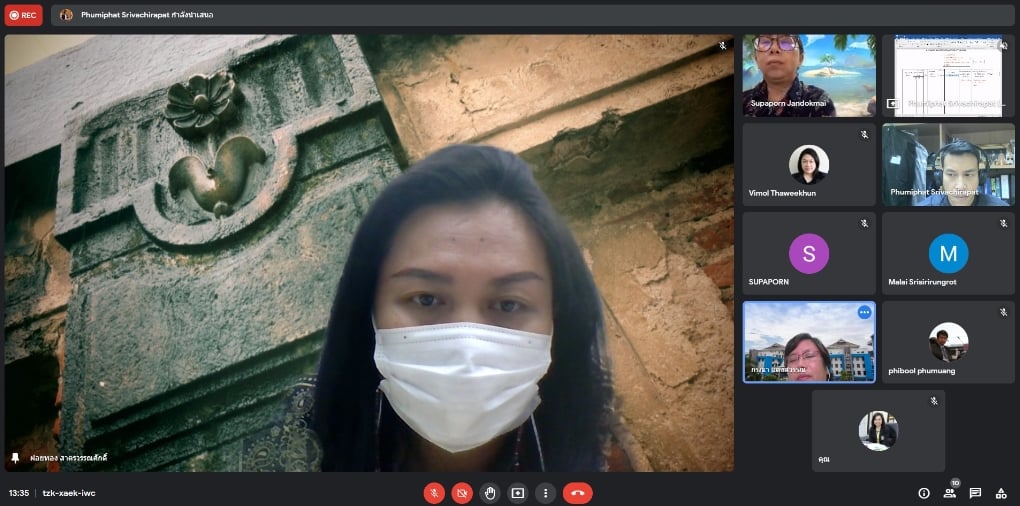Open the three-dot more options menu
The image size is (1020, 506).
545,493
